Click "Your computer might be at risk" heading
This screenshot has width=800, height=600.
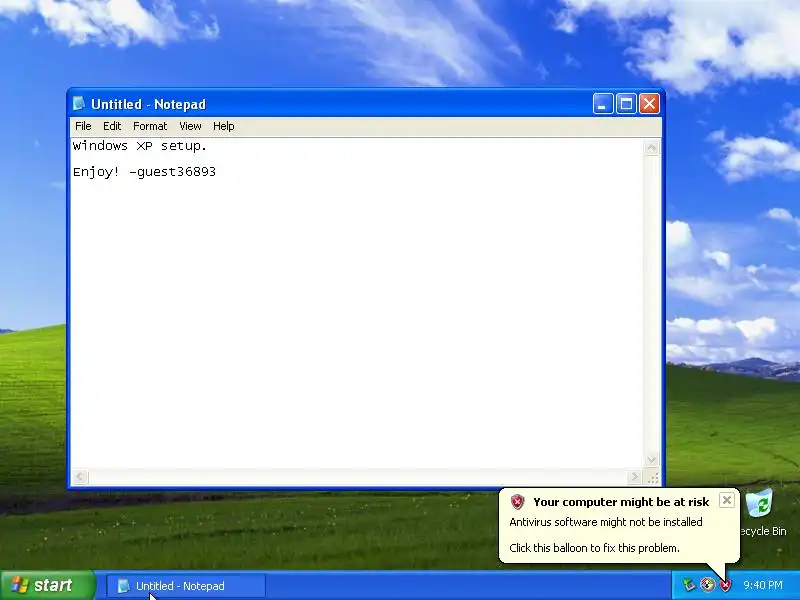point(621,502)
